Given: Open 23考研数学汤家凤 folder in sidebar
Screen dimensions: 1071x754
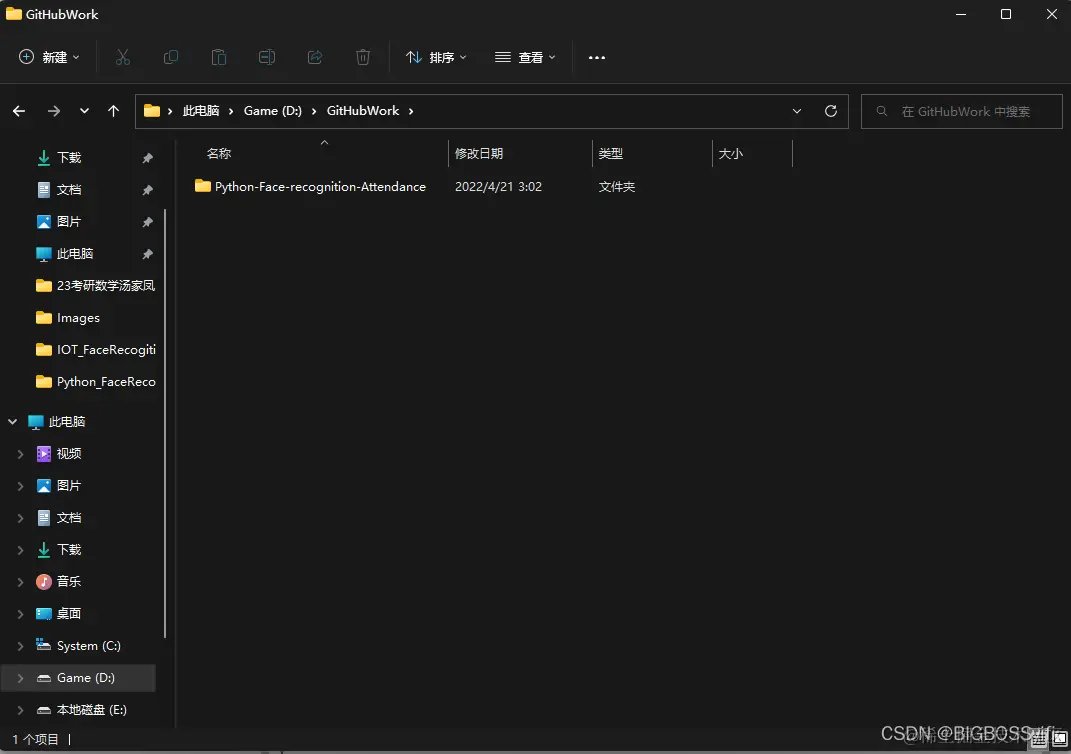Looking at the screenshot, I should point(95,285).
